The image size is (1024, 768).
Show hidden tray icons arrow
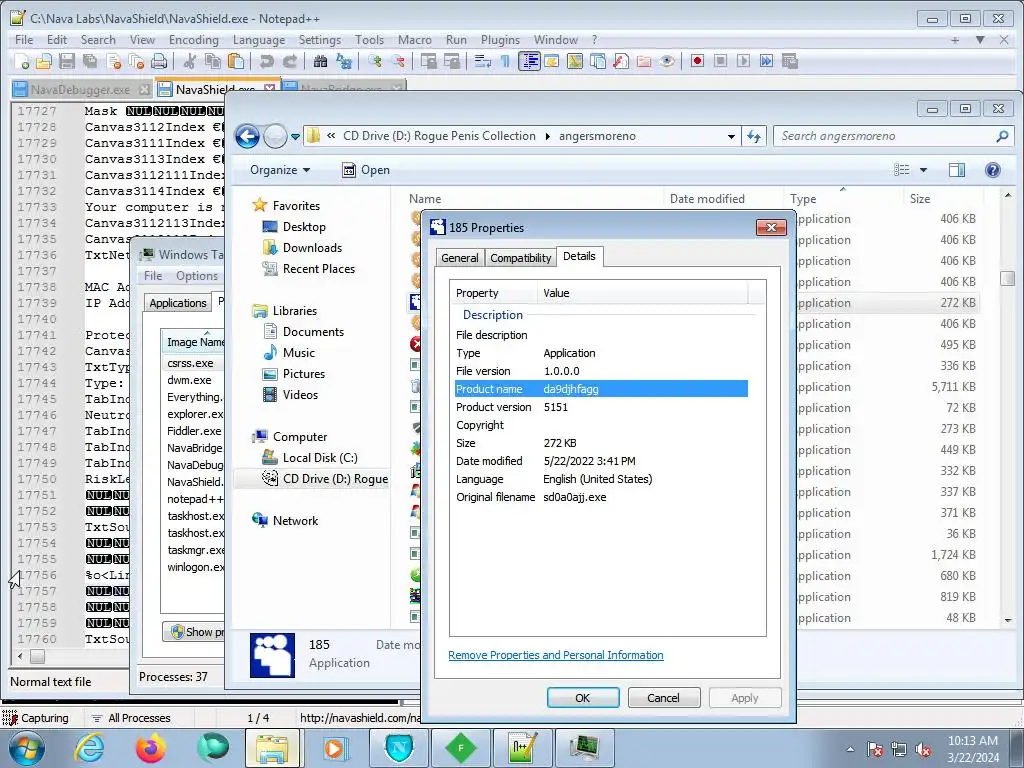click(850, 749)
